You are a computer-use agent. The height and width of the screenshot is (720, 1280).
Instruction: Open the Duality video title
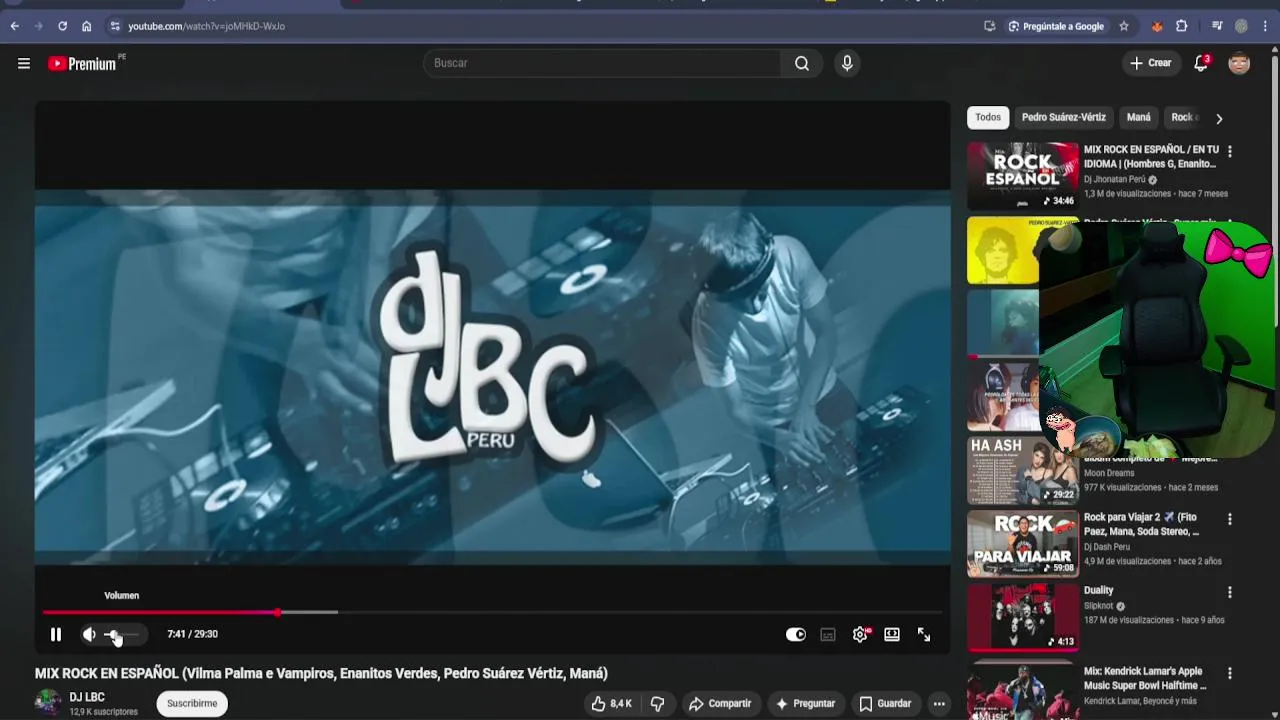coord(1098,590)
